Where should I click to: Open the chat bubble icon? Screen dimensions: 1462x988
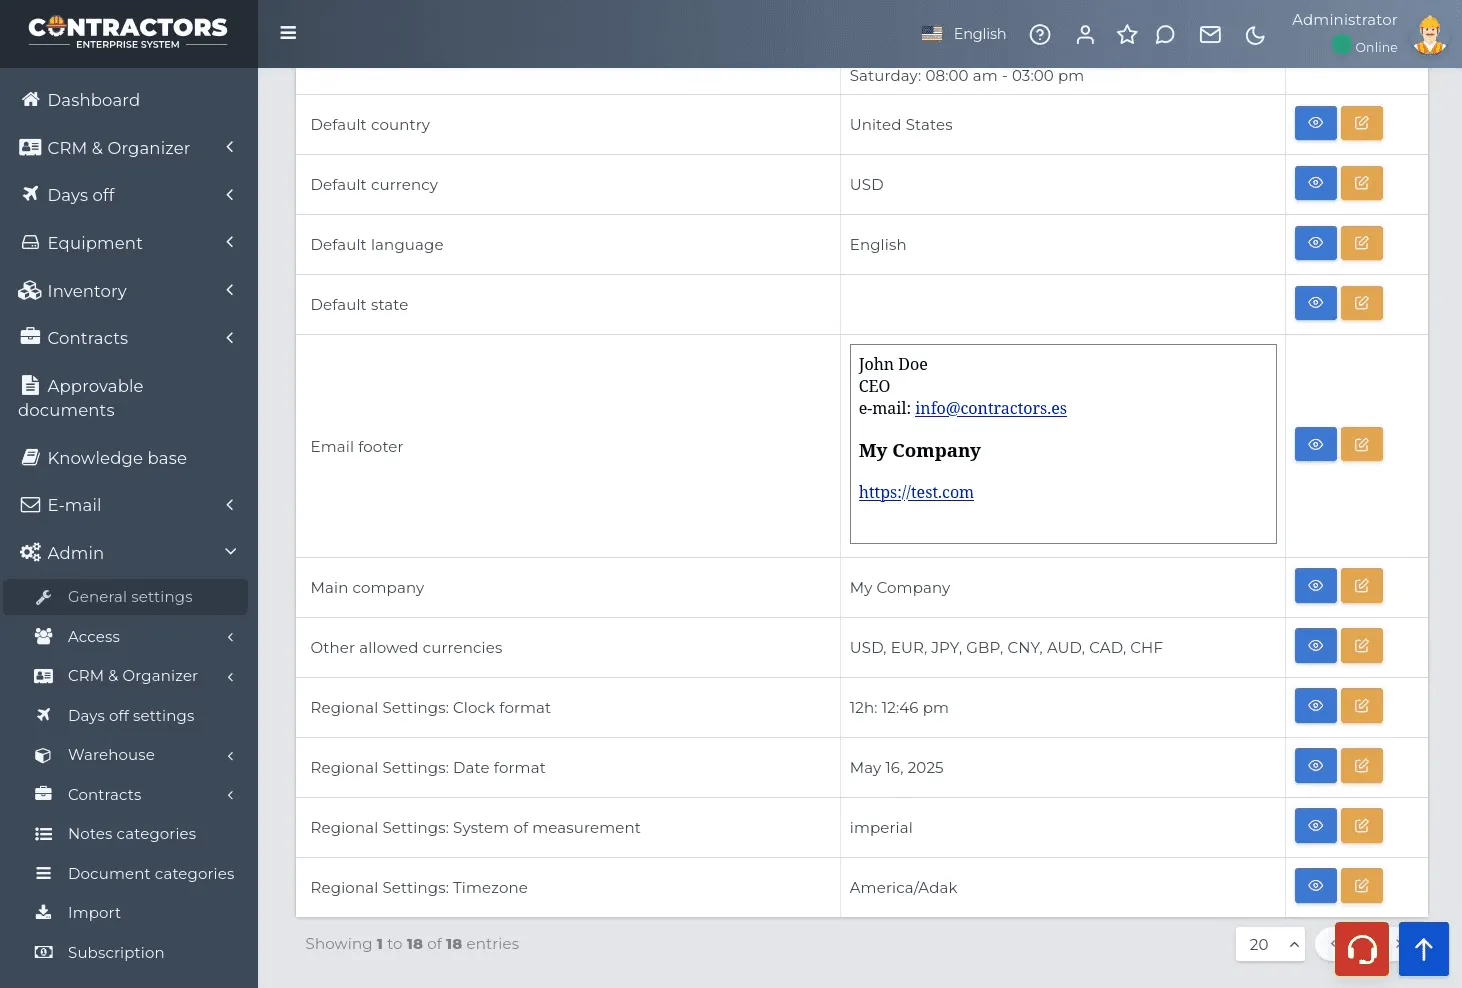[x=1165, y=35]
